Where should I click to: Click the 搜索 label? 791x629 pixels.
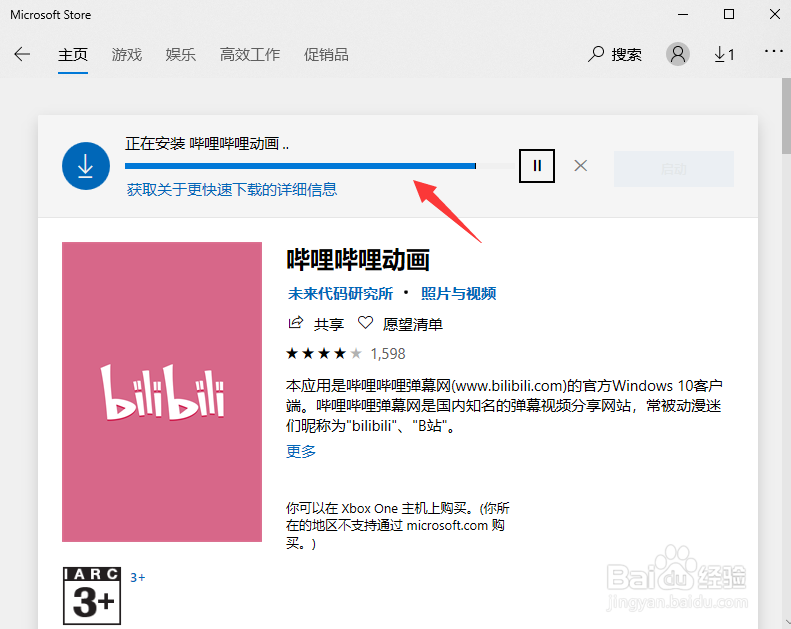tap(627, 54)
